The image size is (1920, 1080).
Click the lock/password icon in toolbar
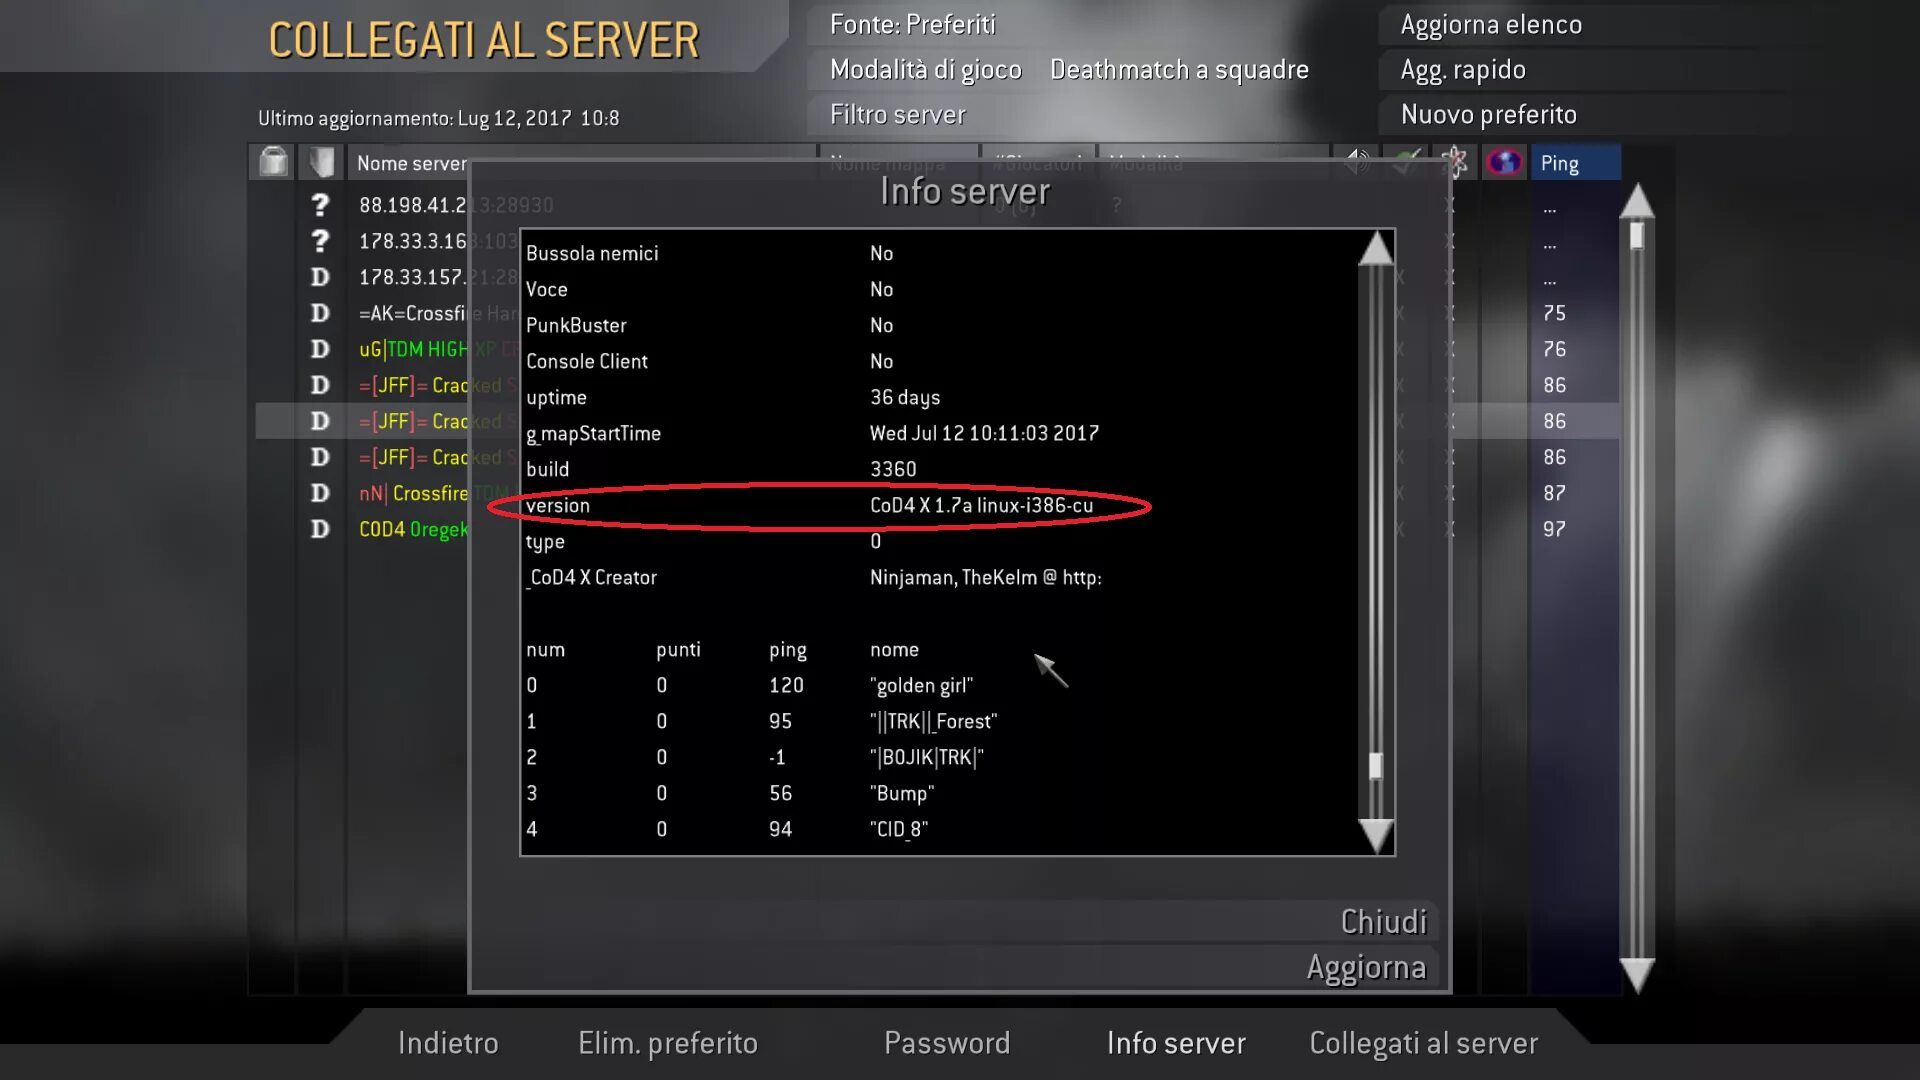[272, 162]
